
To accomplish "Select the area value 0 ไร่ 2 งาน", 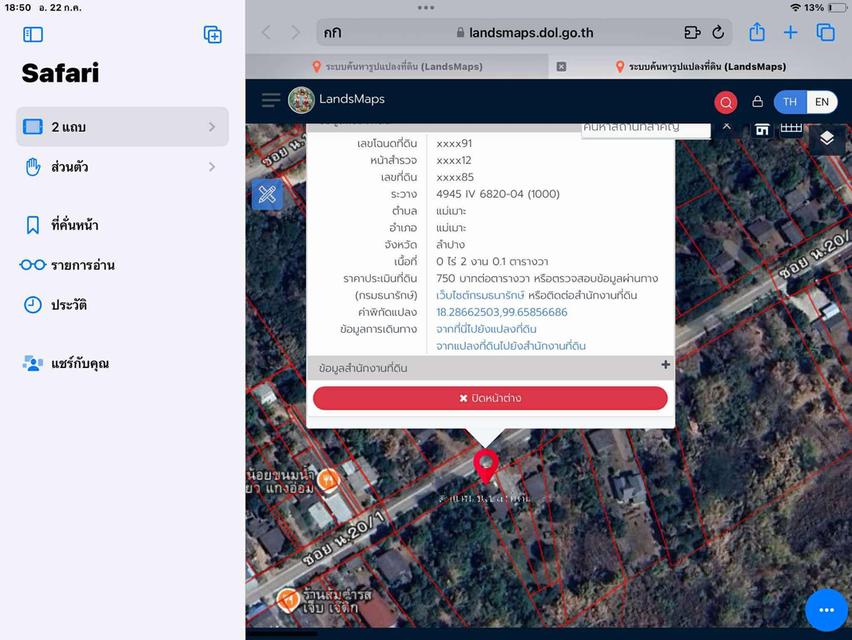I will click(492, 261).
